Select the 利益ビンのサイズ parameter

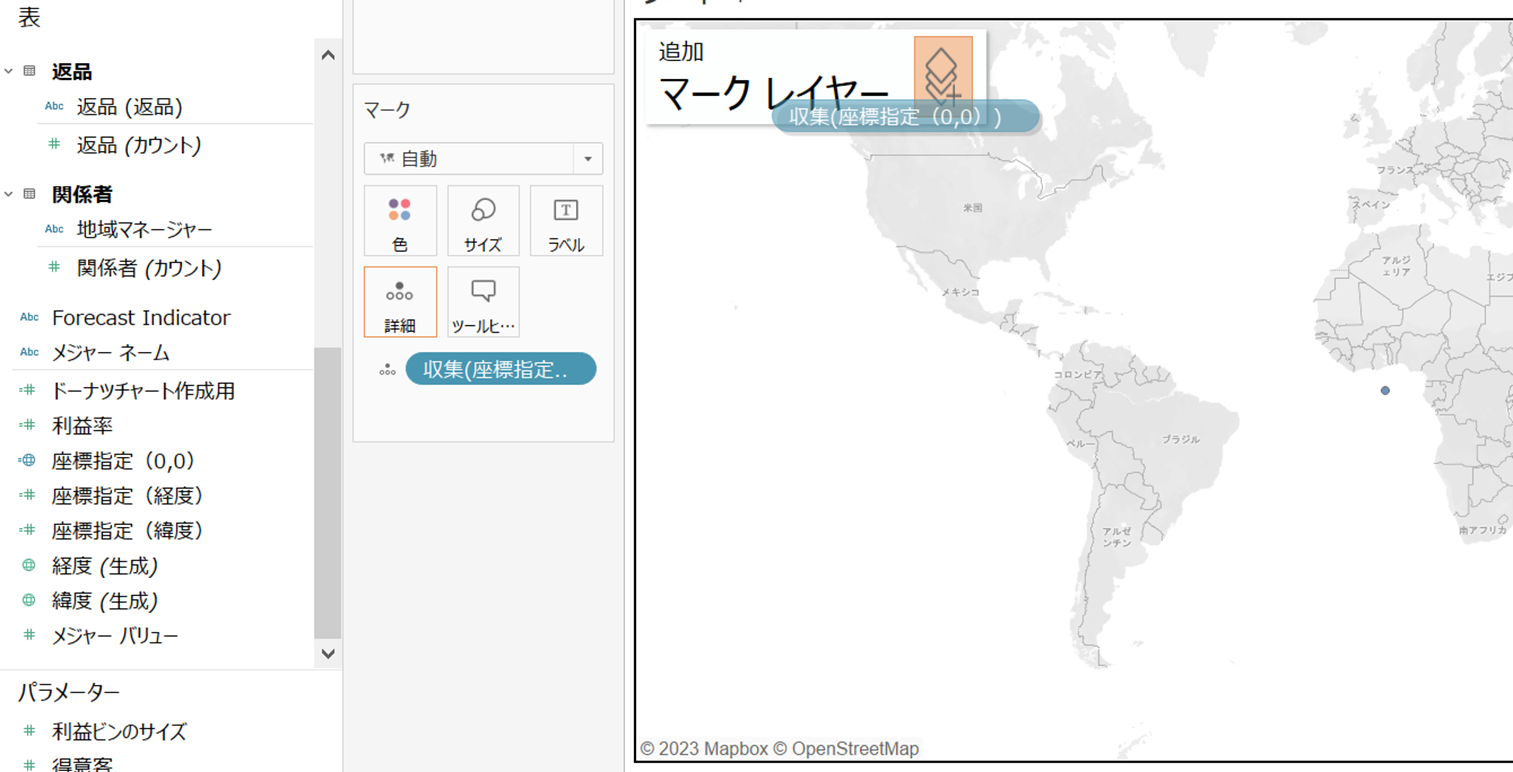coord(119,732)
